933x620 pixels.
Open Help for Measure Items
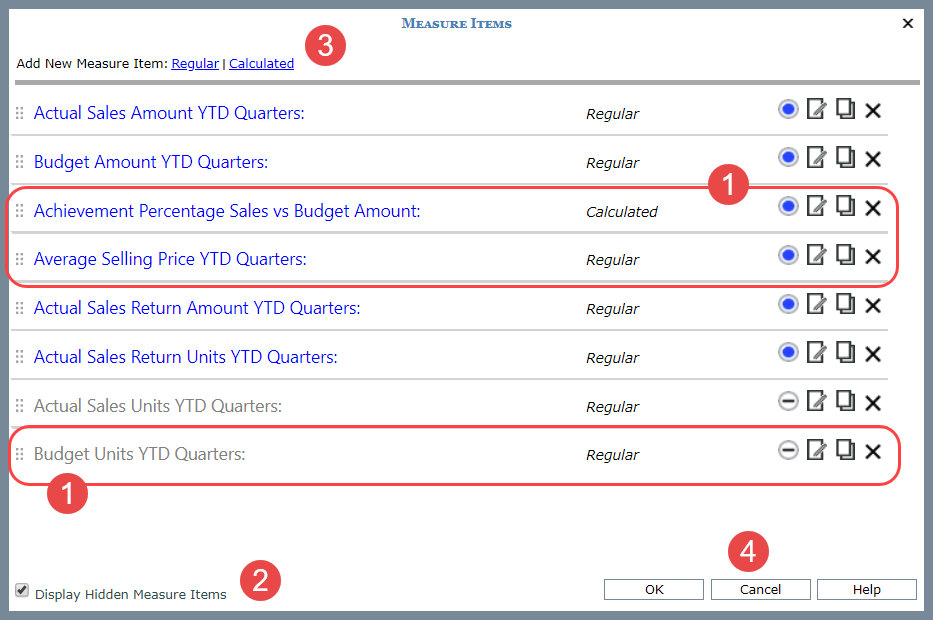click(x=866, y=589)
